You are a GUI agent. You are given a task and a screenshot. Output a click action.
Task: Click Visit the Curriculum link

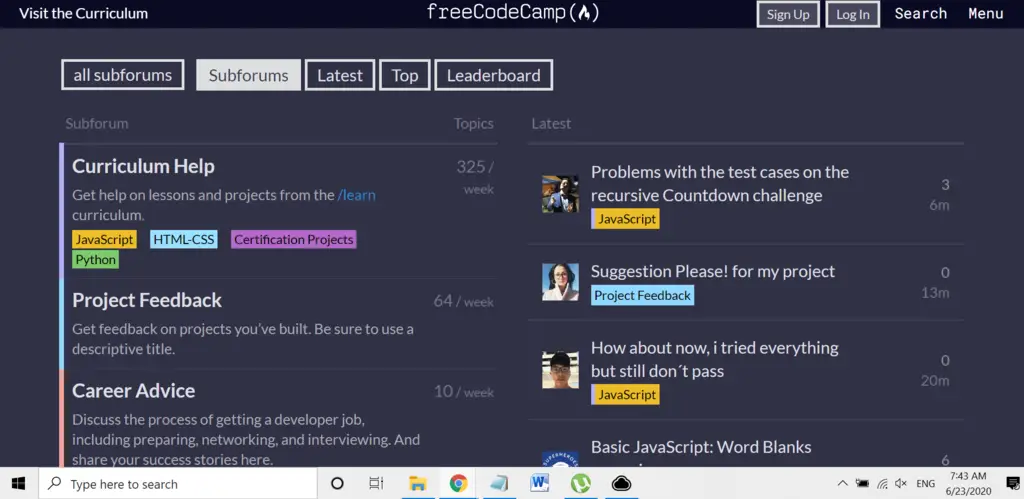[84, 13]
